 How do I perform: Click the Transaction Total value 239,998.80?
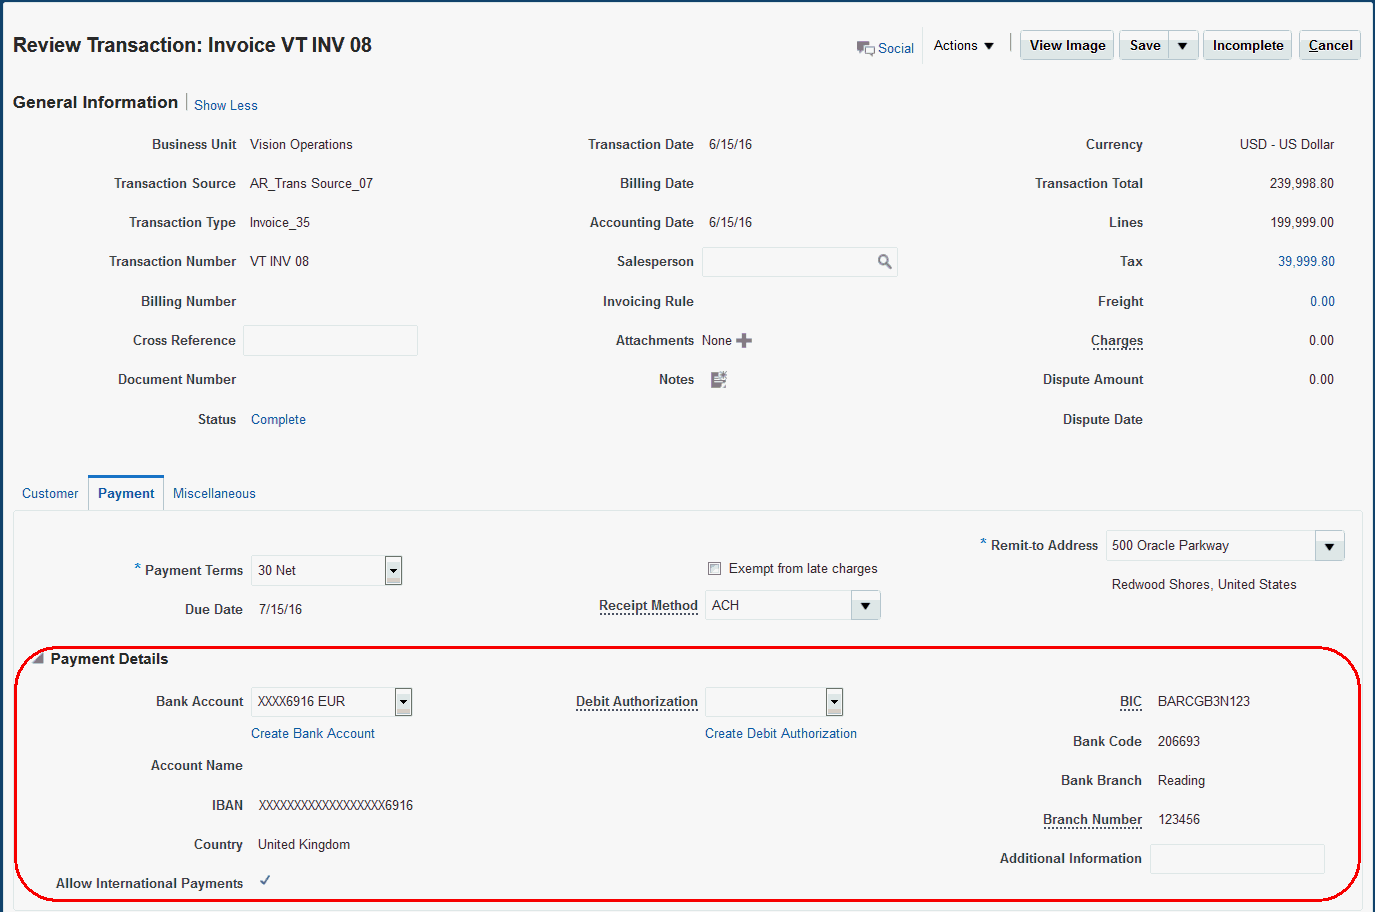[1302, 184]
